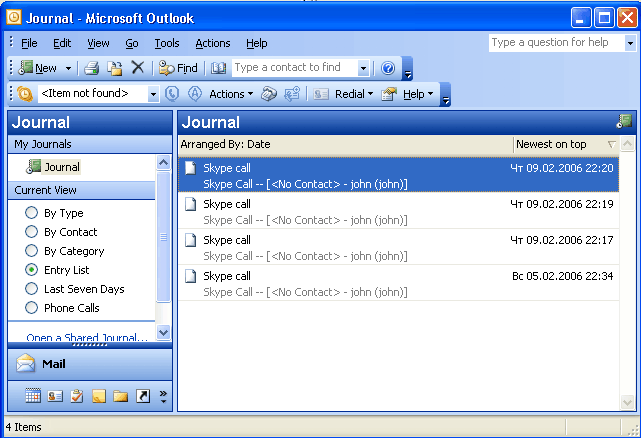This screenshot has width=641, height=438.
Task: Click the contact card icon before Redial
Action: (x=320, y=94)
